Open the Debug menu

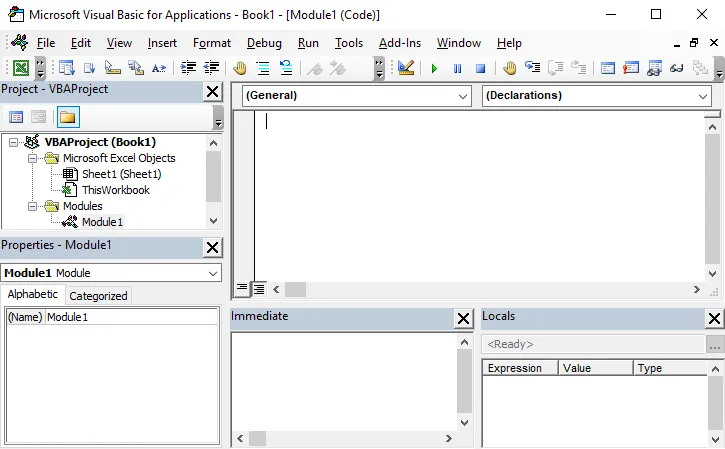[x=264, y=43]
